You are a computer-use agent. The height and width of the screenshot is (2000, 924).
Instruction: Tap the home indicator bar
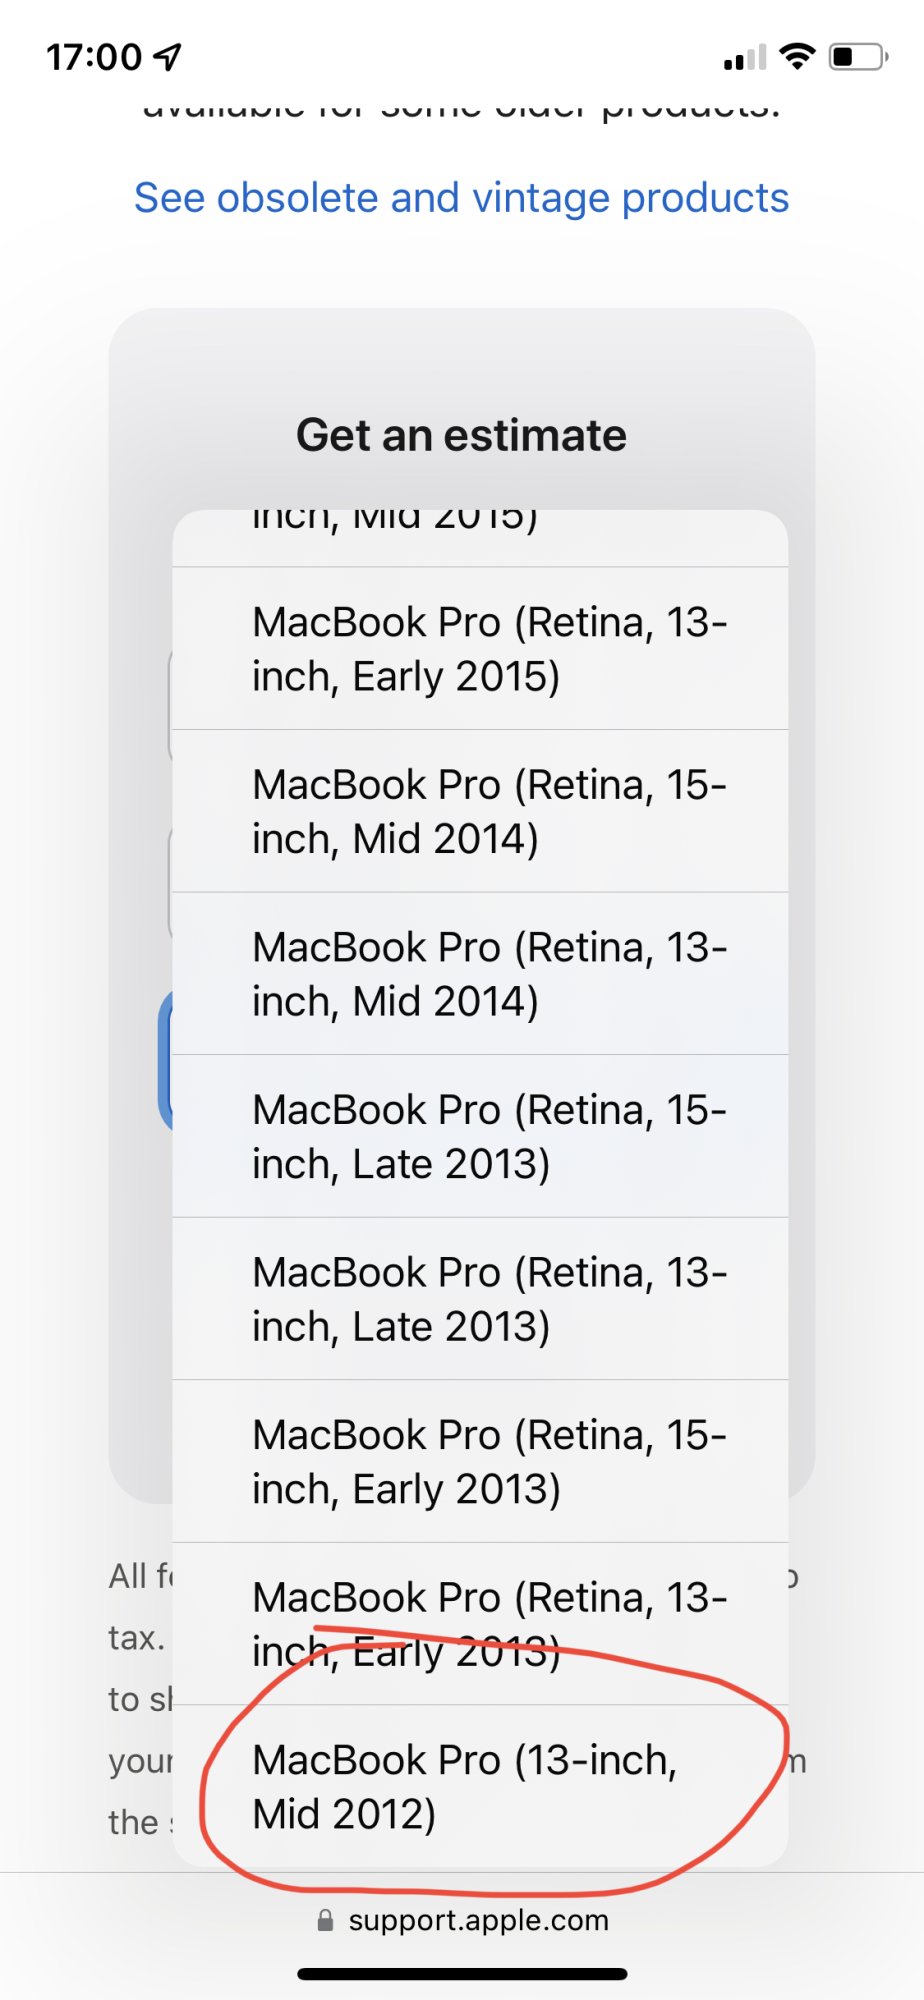tap(462, 1974)
